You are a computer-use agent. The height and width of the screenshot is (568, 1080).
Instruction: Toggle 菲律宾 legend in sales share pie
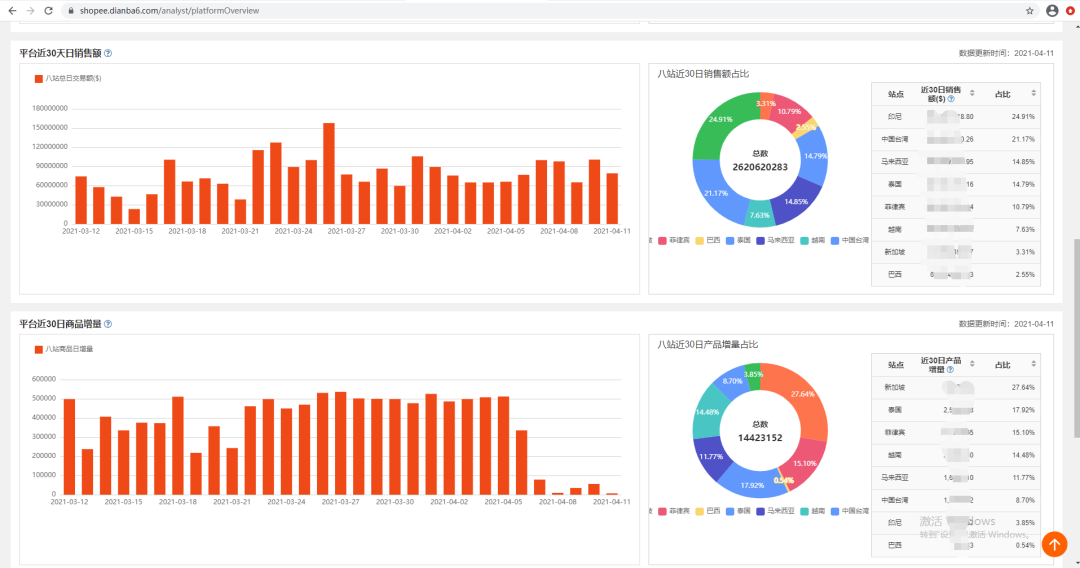pos(674,240)
